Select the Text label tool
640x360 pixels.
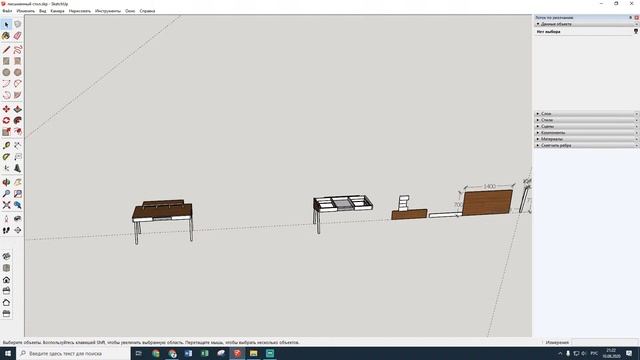(x=18, y=157)
